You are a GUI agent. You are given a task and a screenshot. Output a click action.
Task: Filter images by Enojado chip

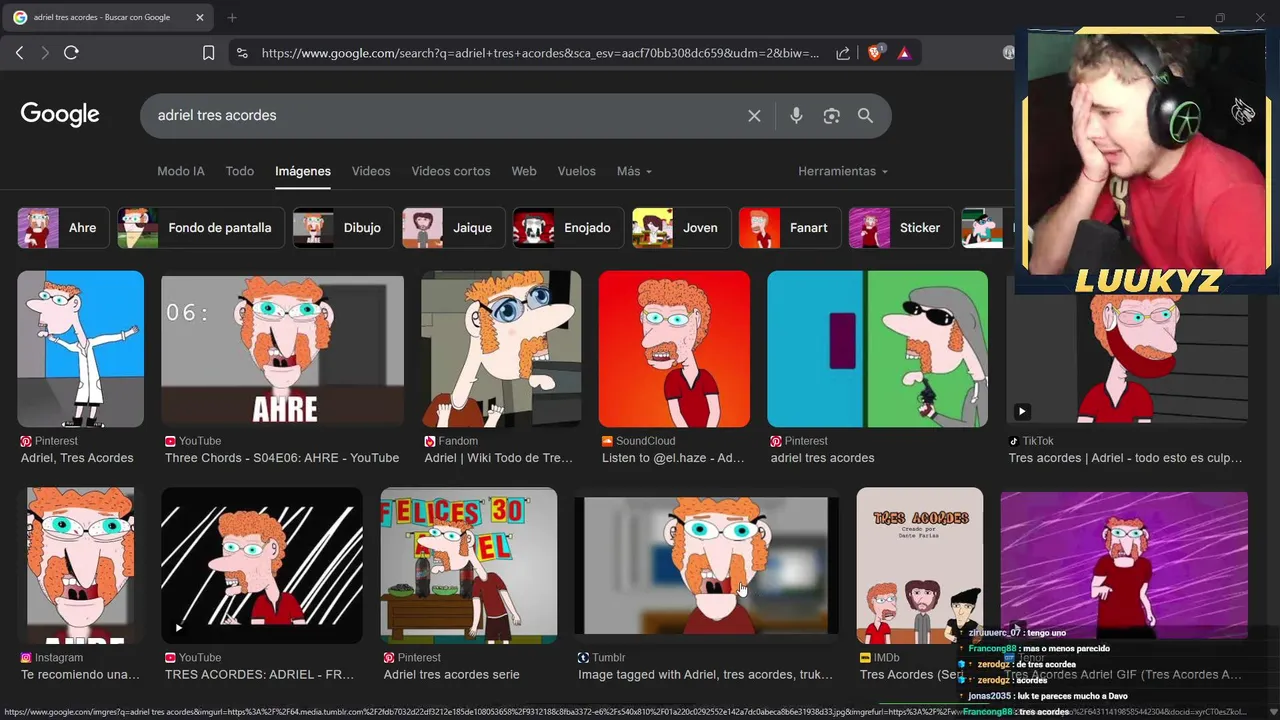[568, 228]
